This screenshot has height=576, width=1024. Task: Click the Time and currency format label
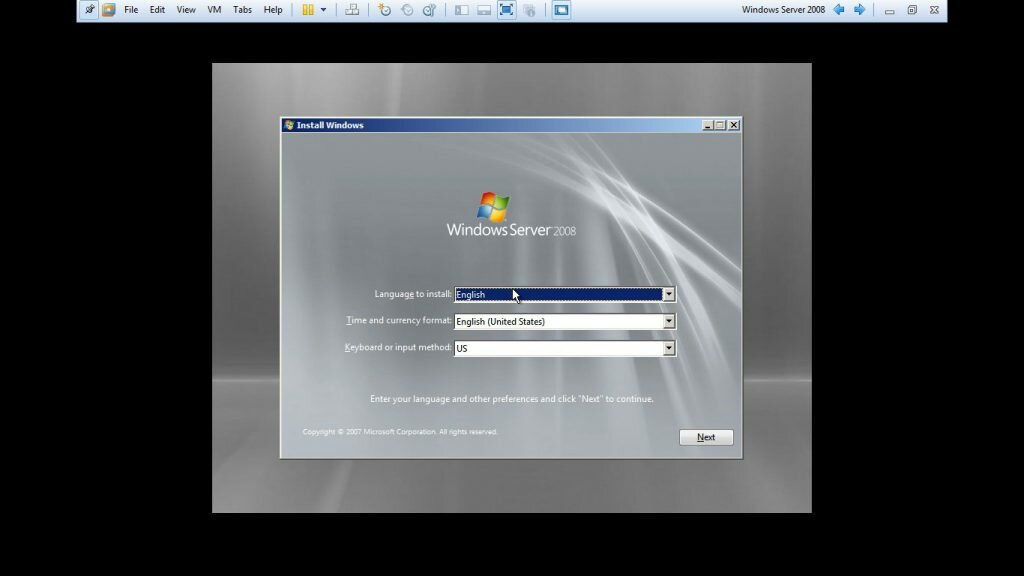click(x=399, y=321)
